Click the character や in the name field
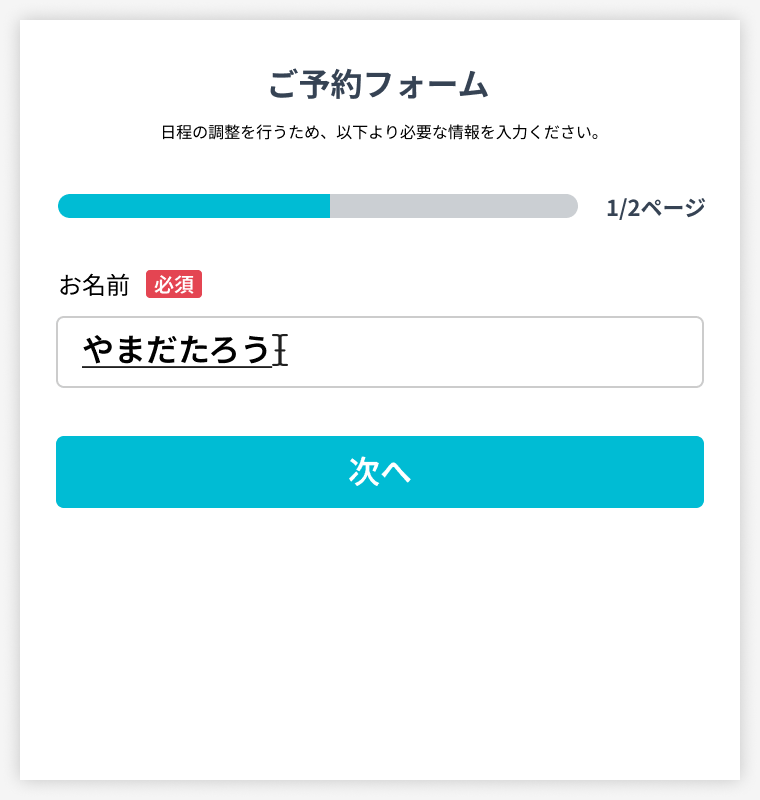This screenshot has width=760, height=800. pyautogui.click(x=98, y=351)
